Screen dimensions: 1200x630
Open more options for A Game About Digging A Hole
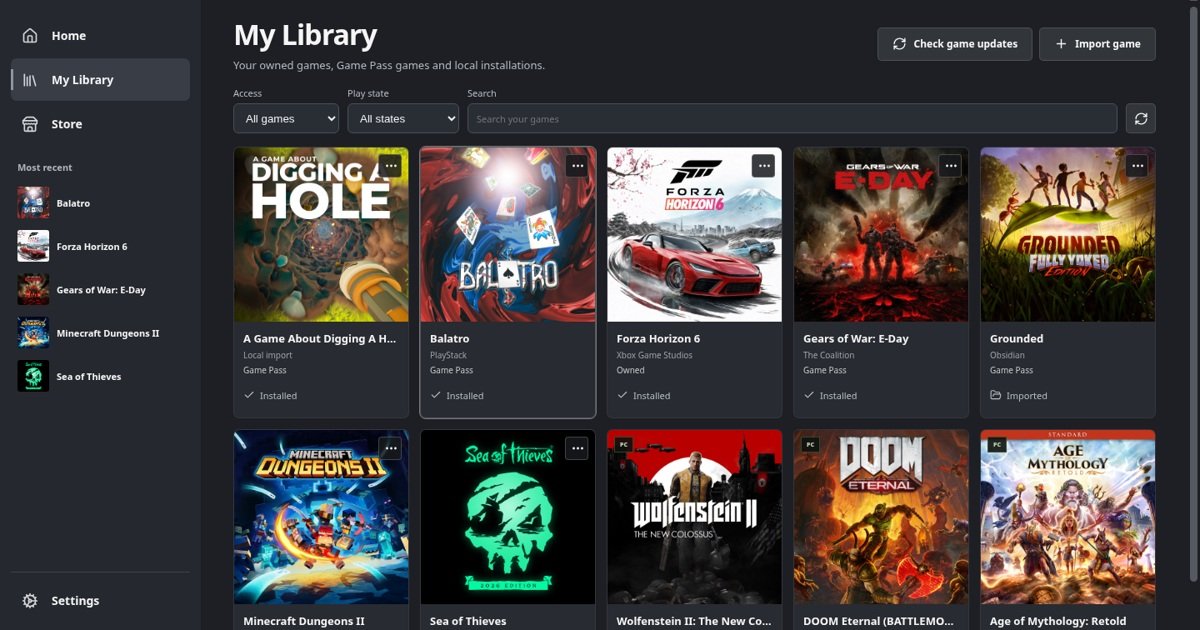tap(390, 166)
